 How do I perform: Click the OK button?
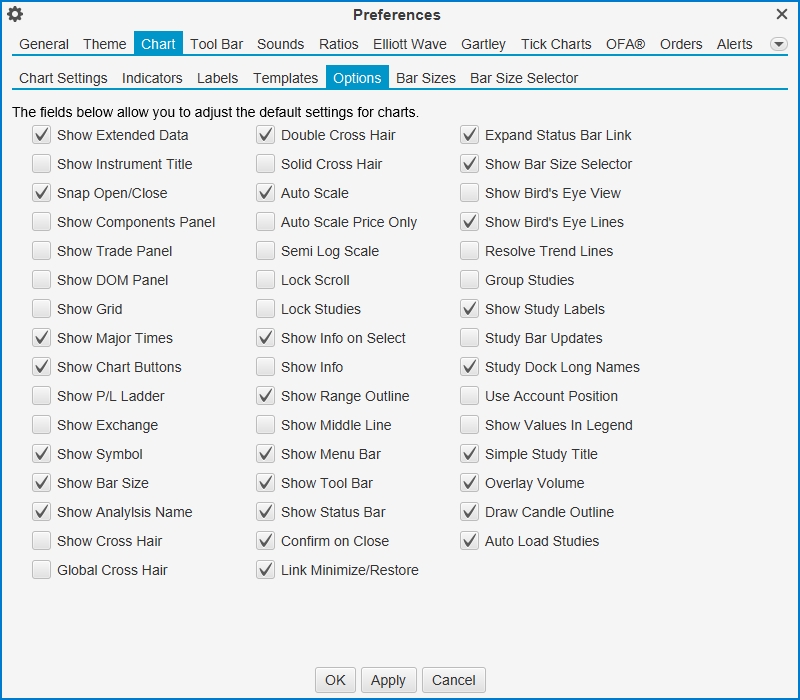click(335, 680)
